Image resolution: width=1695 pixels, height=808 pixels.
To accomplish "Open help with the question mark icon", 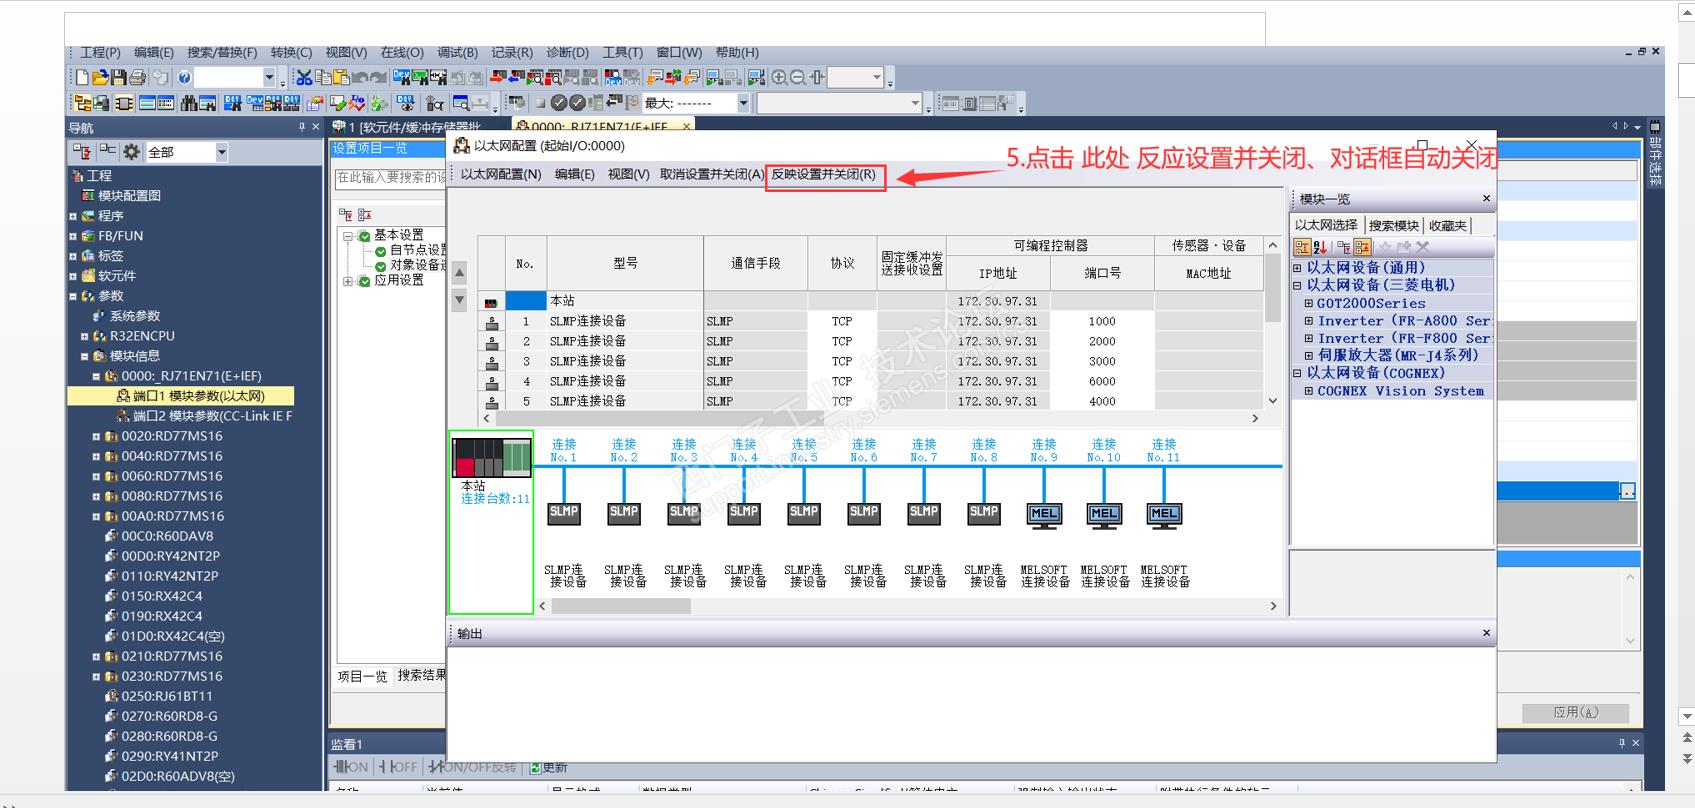I will pos(184,77).
